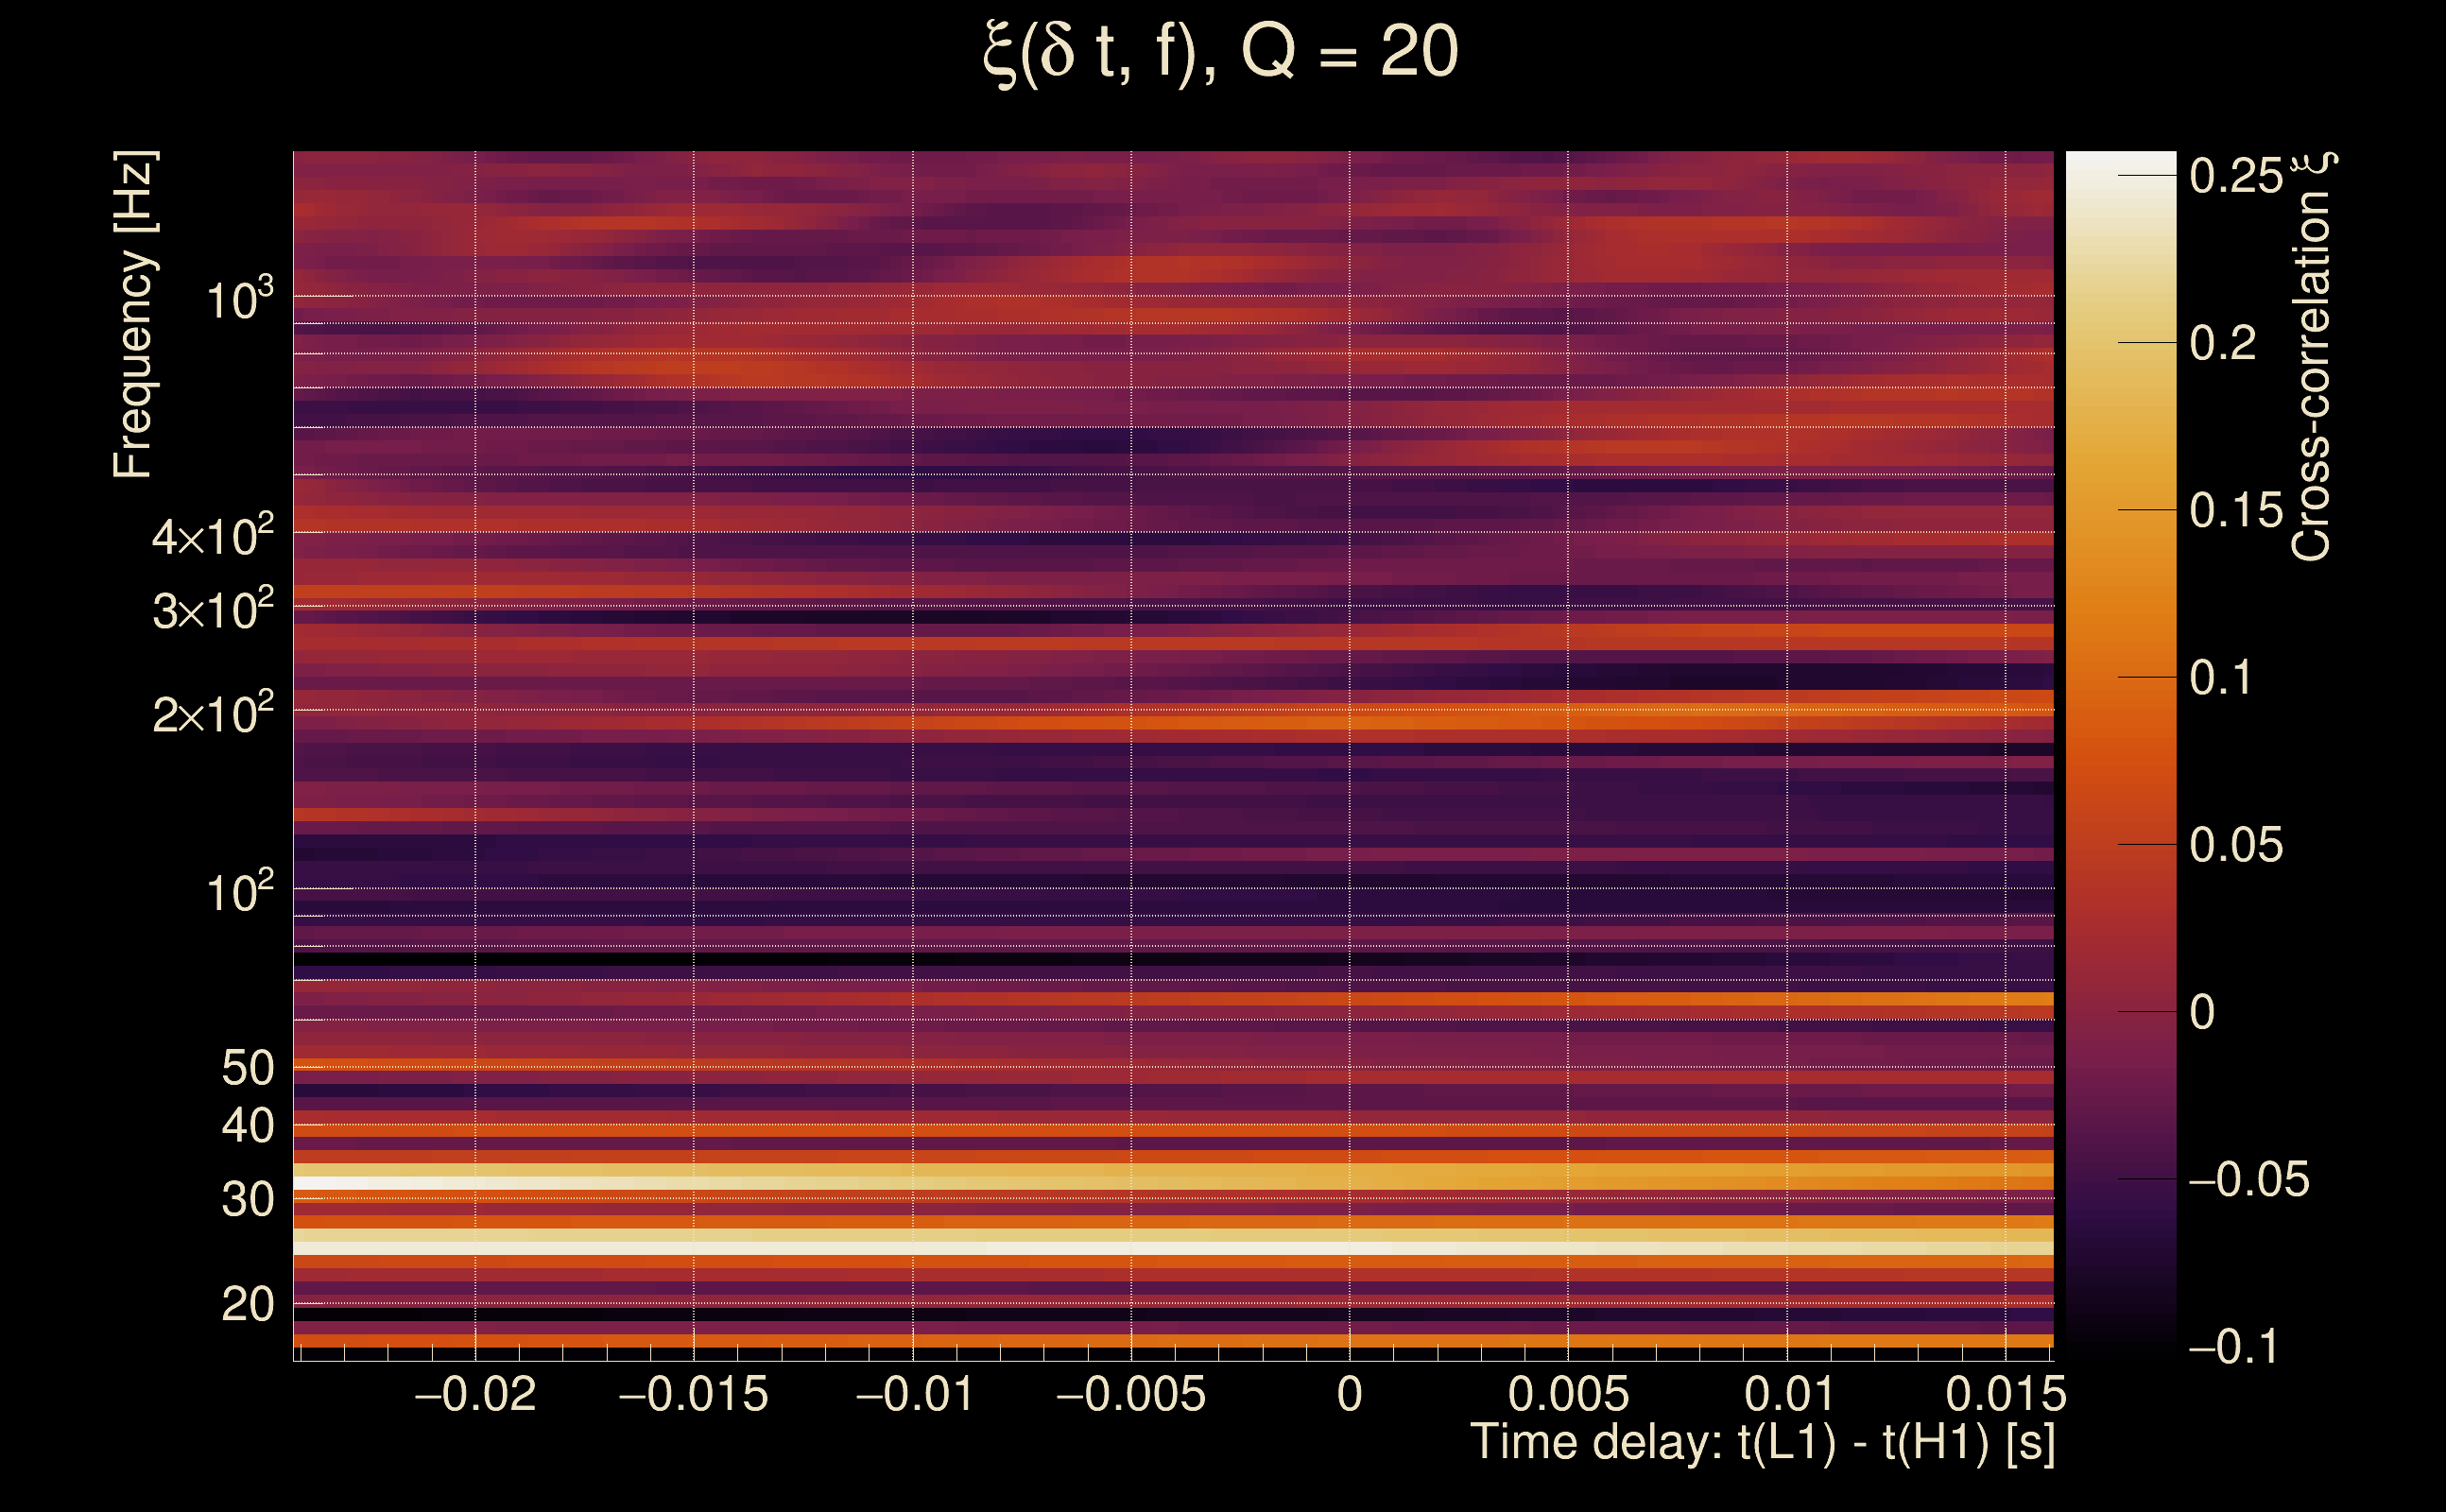2446x1512 pixels.
Task: Click the −0.02 time delay tick label
Action: 475,1394
